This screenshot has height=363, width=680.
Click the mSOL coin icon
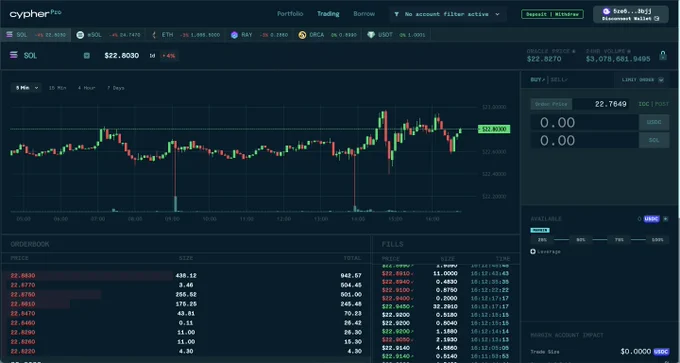(x=80, y=35)
